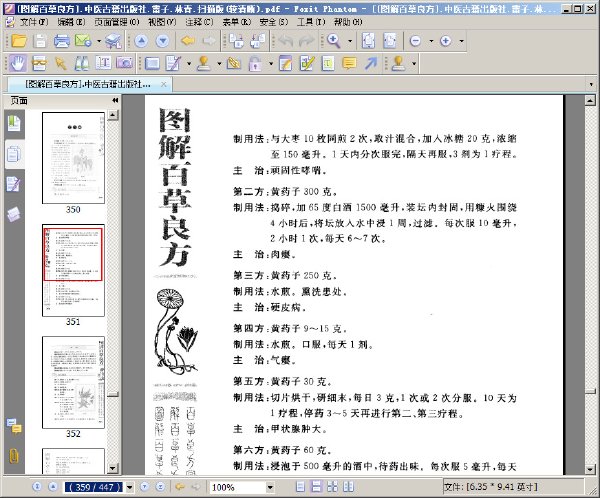This screenshot has height=498, width=600.
Task: Collapse the 页面 panel with double arrow
Action: [115, 100]
